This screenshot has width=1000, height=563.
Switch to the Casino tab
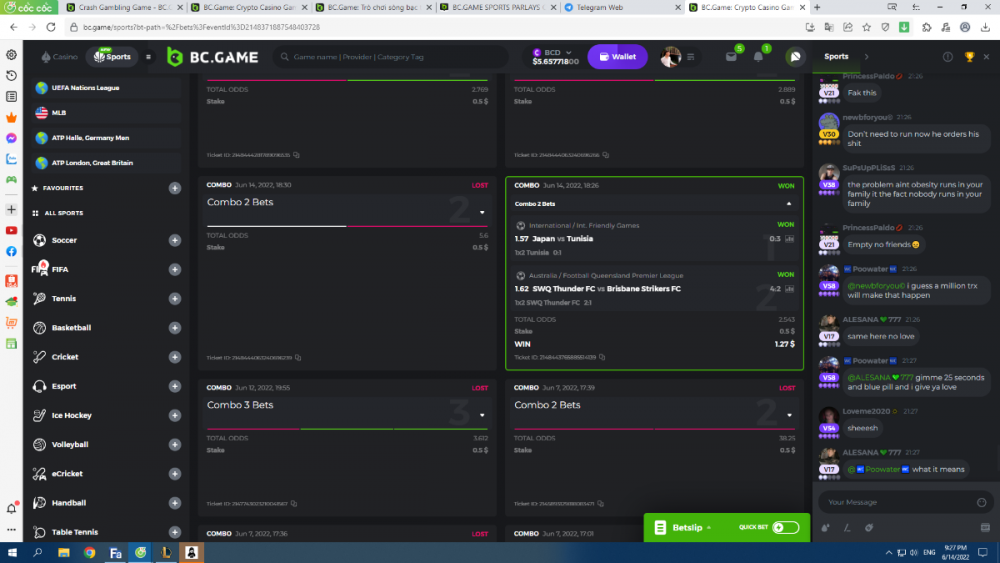[60, 57]
